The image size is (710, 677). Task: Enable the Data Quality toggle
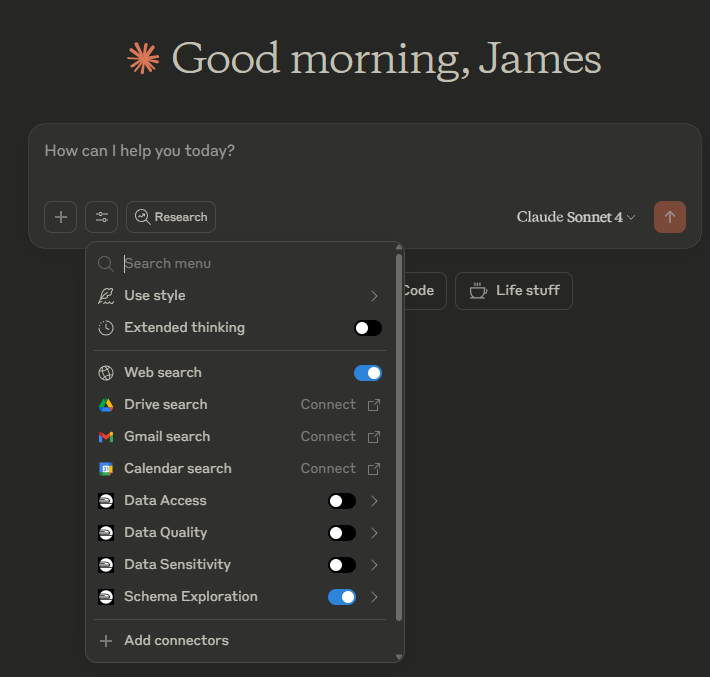(x=342, y=533)
